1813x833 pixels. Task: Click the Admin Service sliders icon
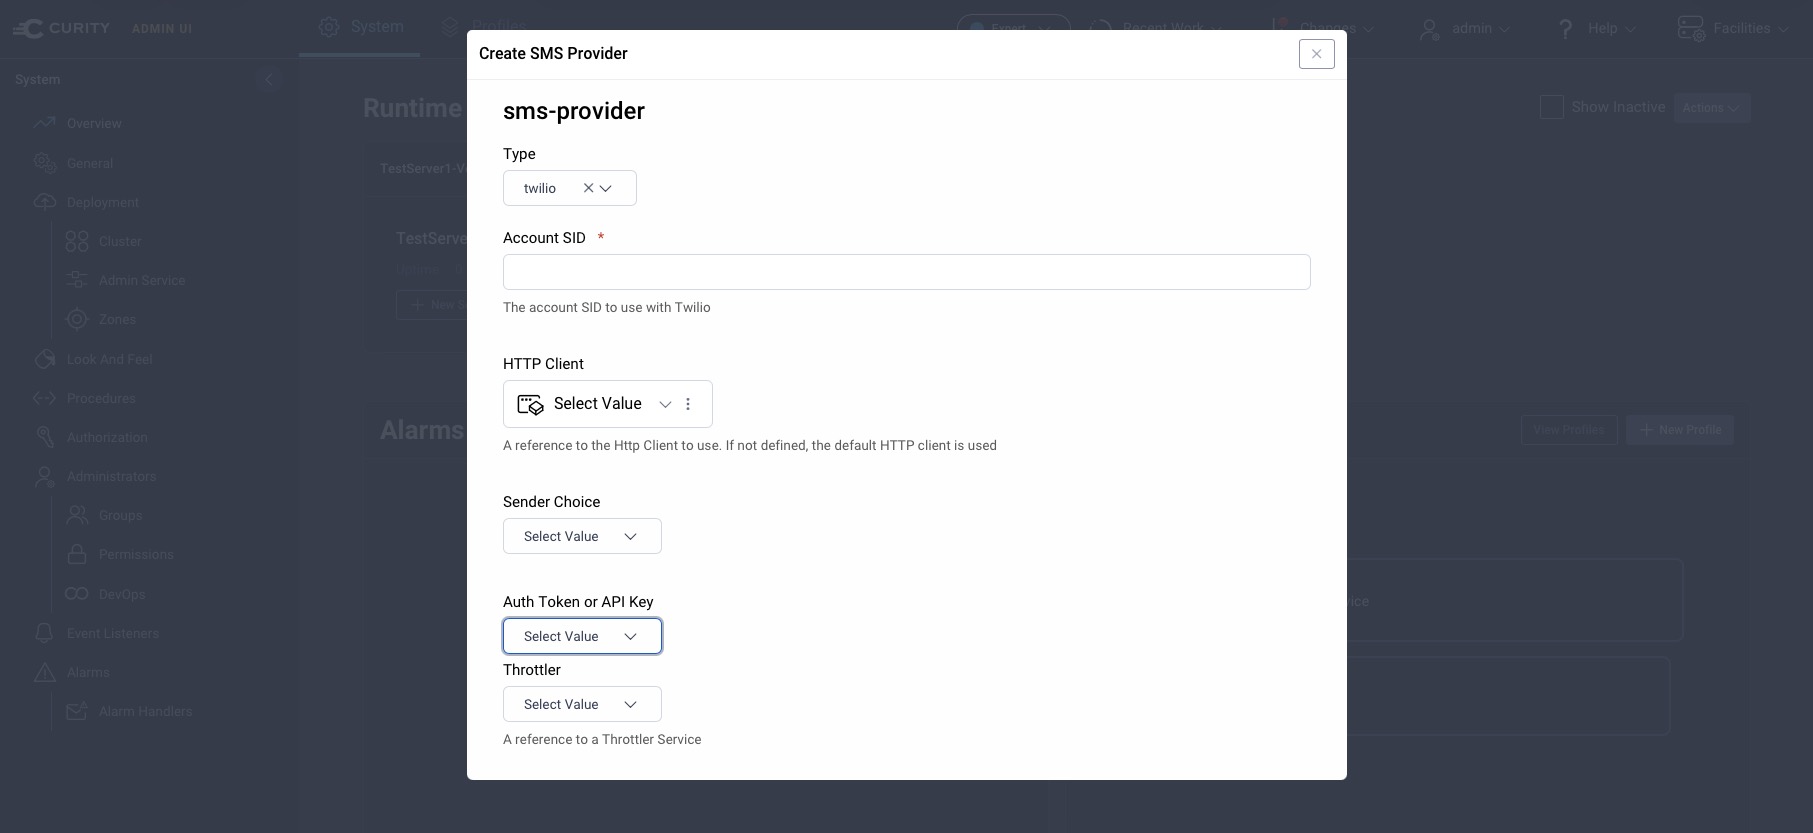[77, 280]
